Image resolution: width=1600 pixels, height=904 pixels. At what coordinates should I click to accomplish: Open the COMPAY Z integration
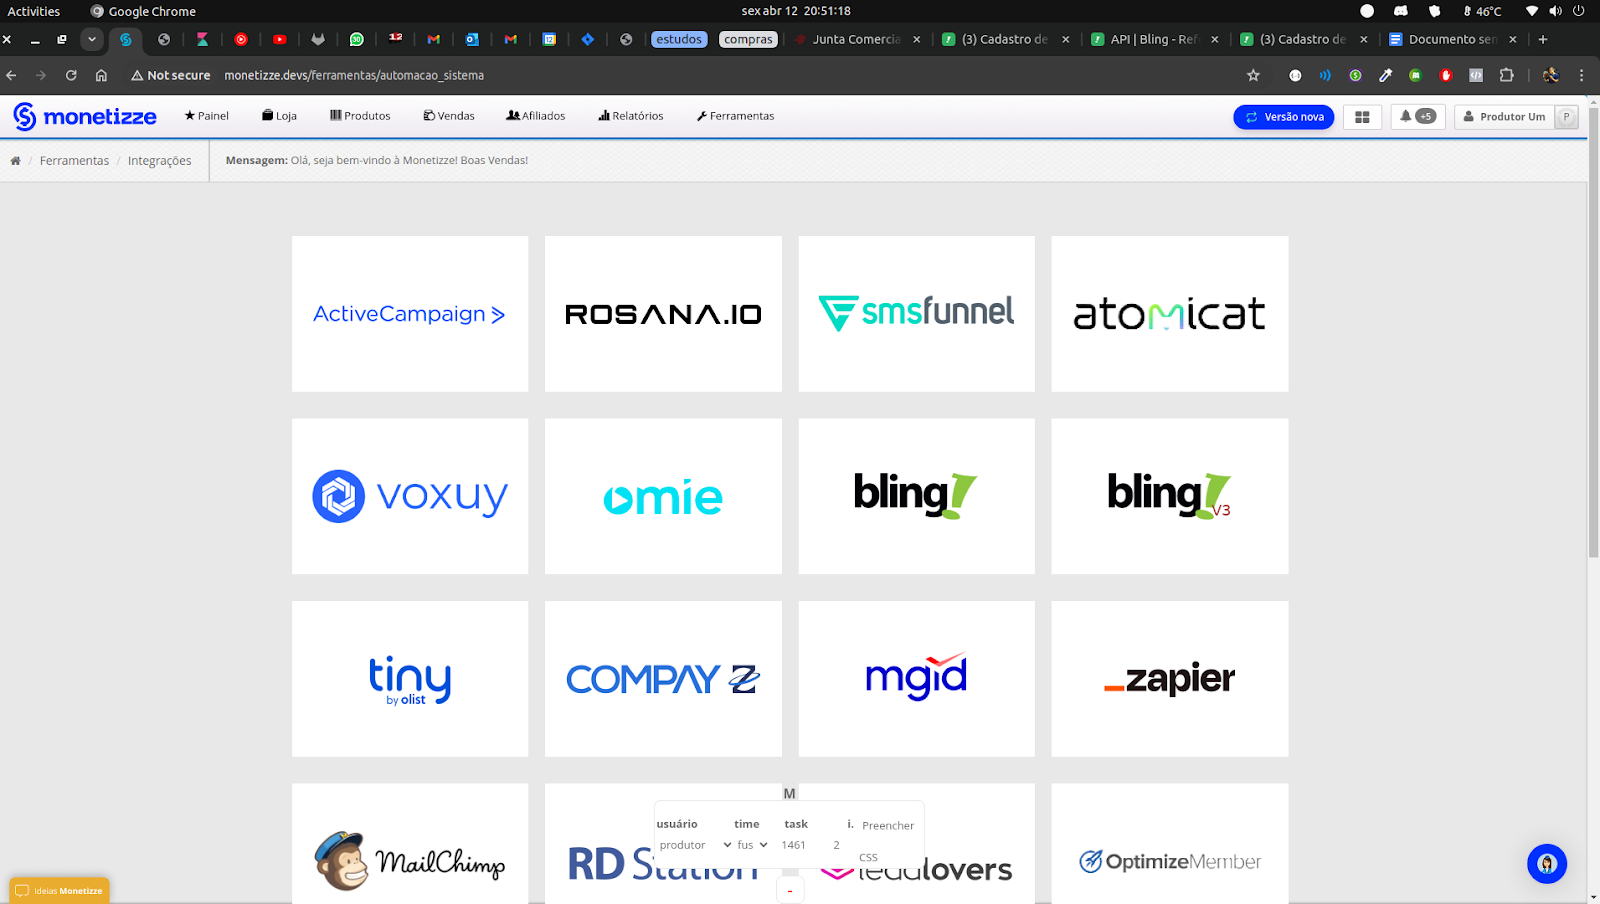coord(663,679)
